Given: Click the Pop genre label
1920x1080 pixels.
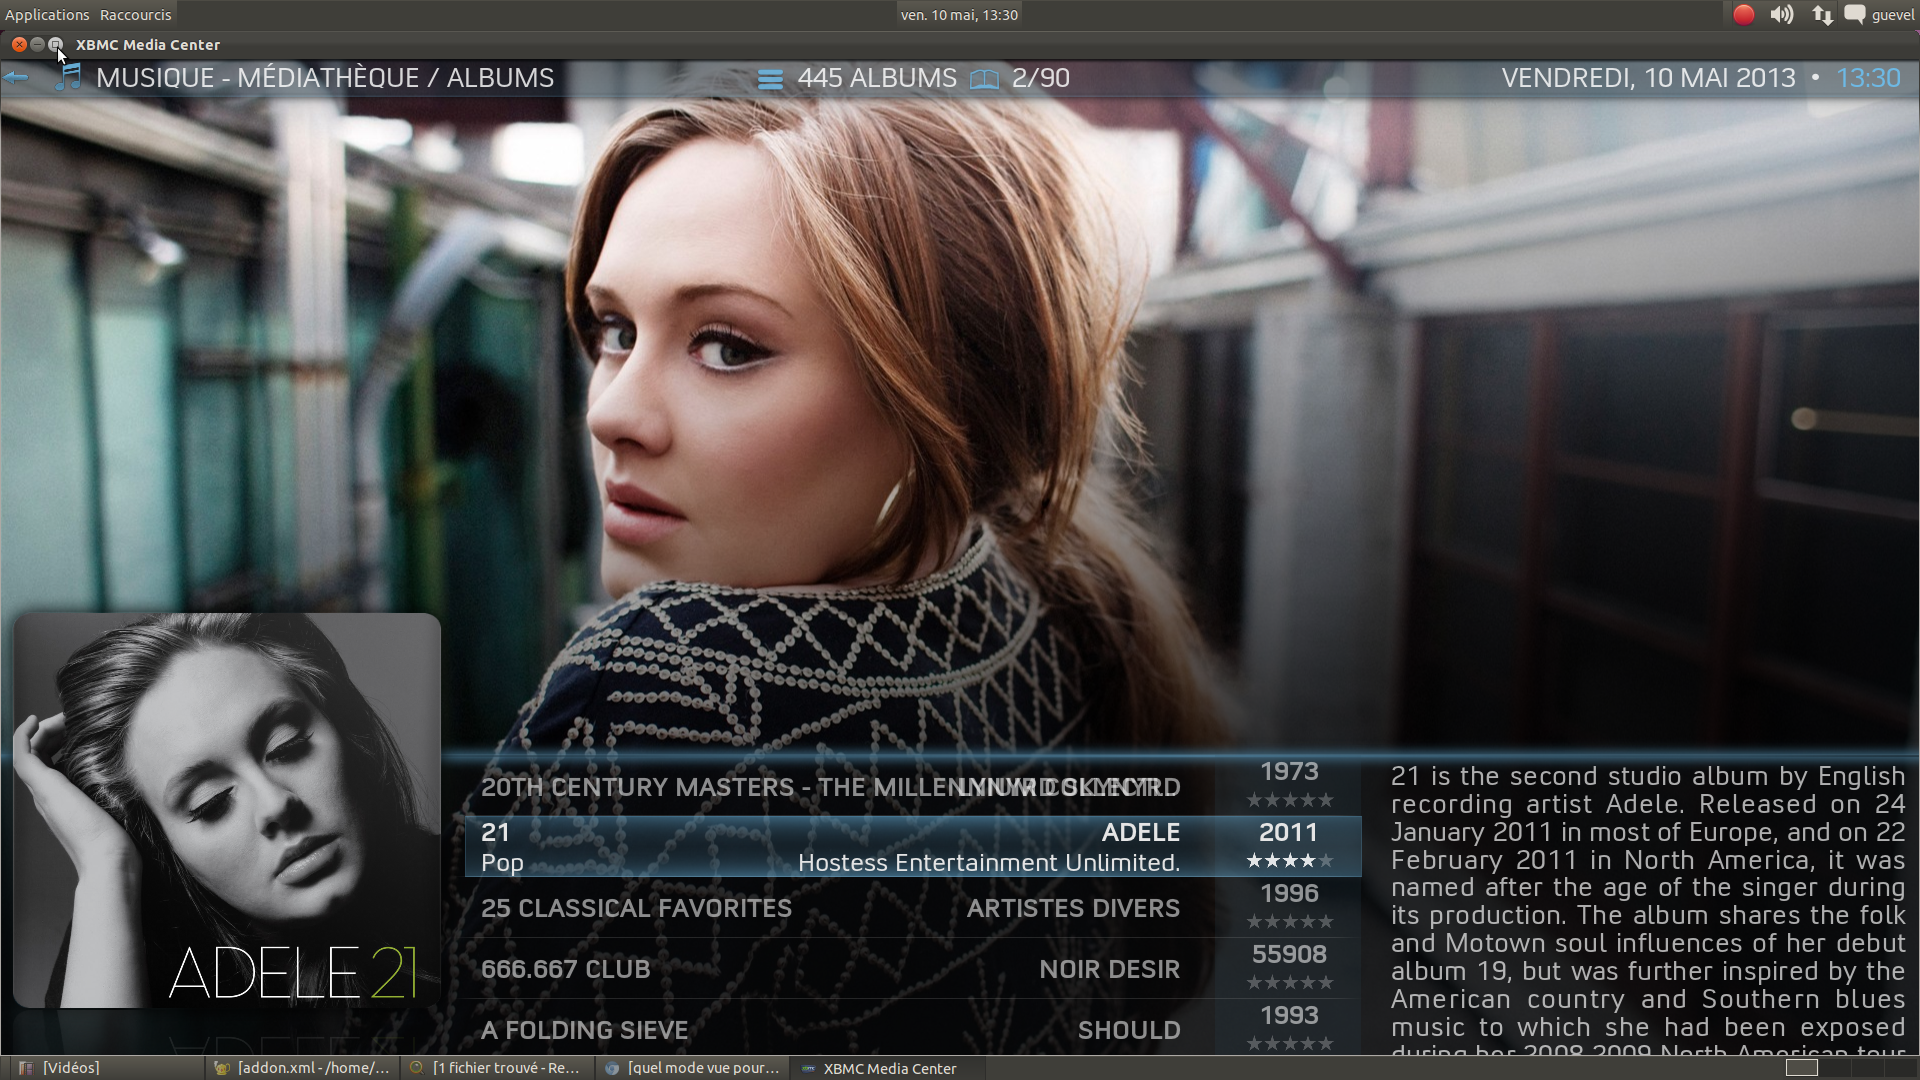Looking at the screenshot, I should (502, 863).
